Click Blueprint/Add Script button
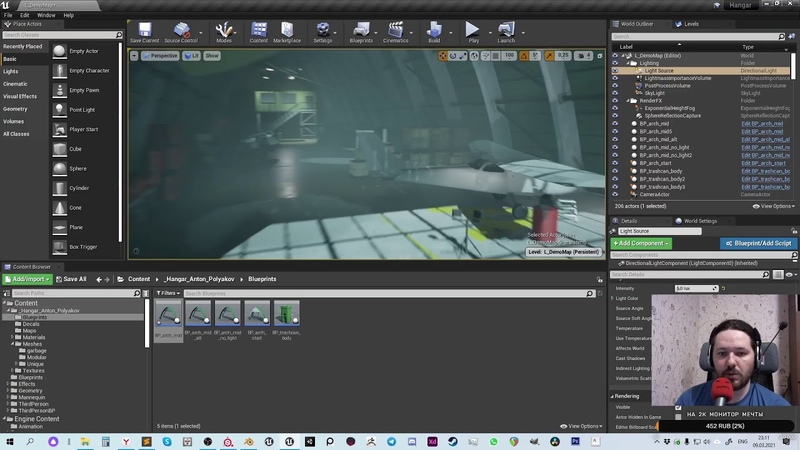This screenshot has height=450, width=800. (759, 243)
